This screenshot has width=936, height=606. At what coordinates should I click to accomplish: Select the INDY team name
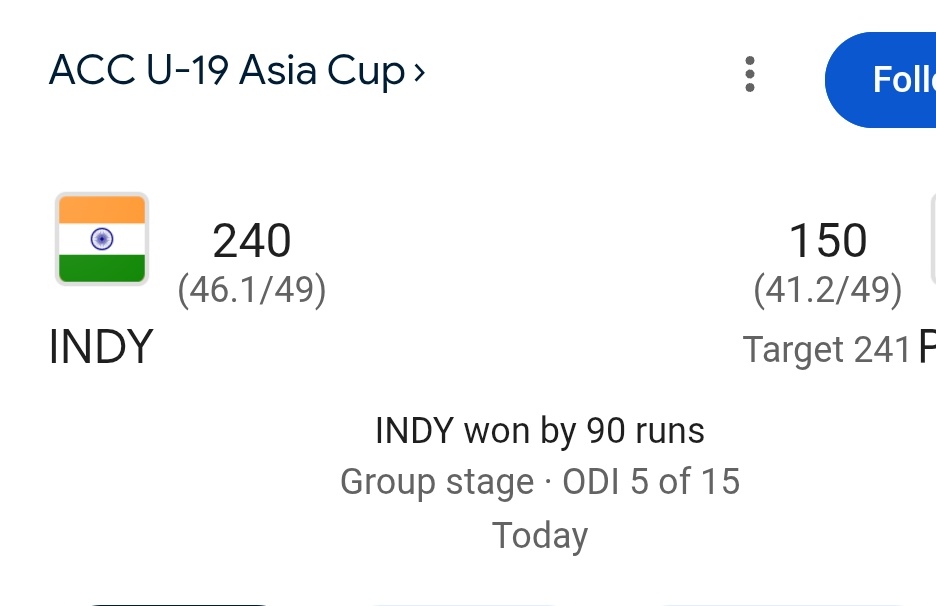tap(101, 347)
